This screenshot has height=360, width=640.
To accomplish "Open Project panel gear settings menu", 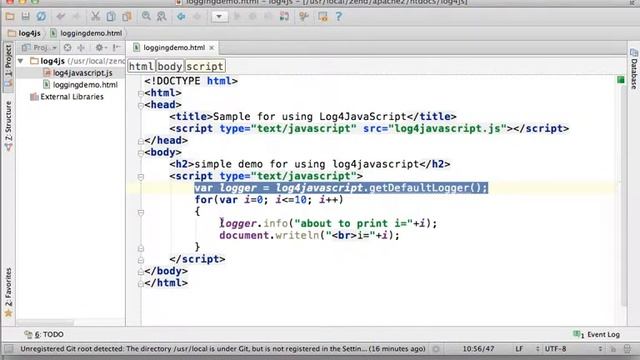I will click(x=100, y=48).
